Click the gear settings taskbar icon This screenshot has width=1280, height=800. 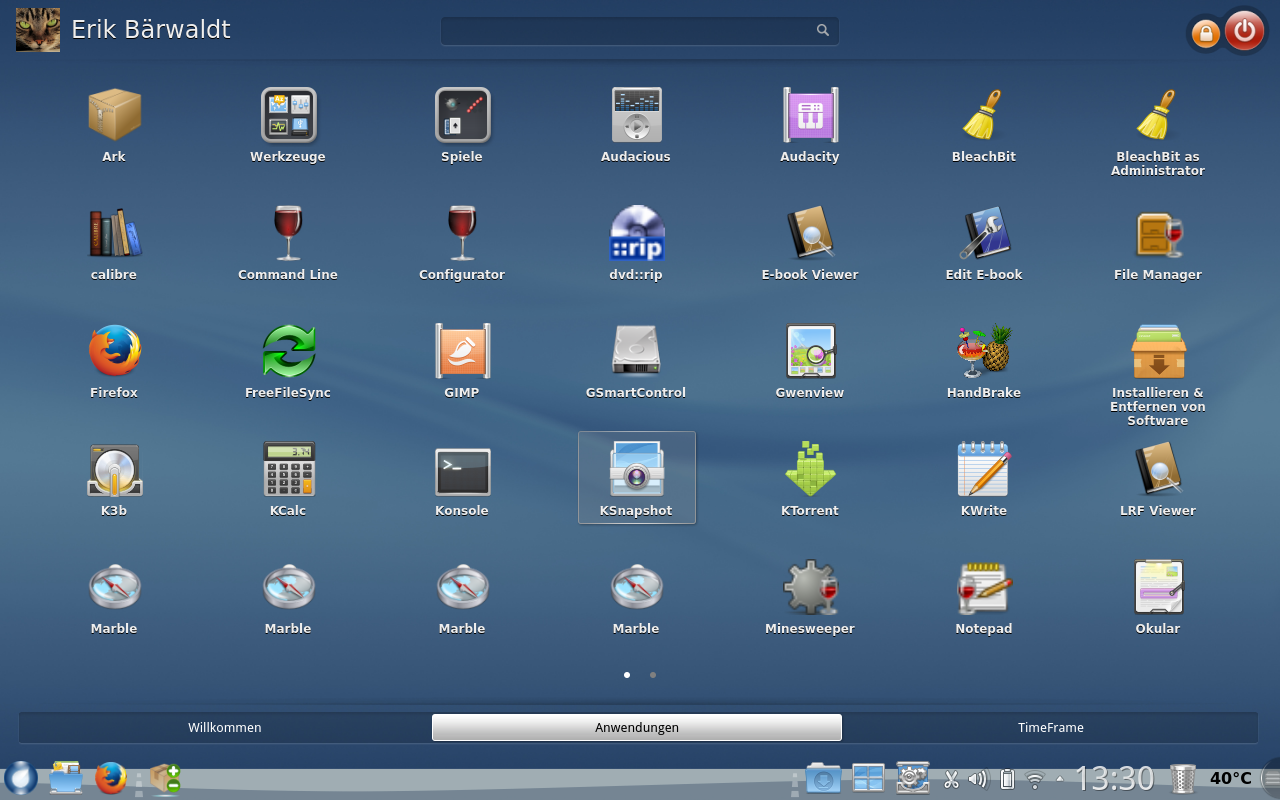(913, 778)
